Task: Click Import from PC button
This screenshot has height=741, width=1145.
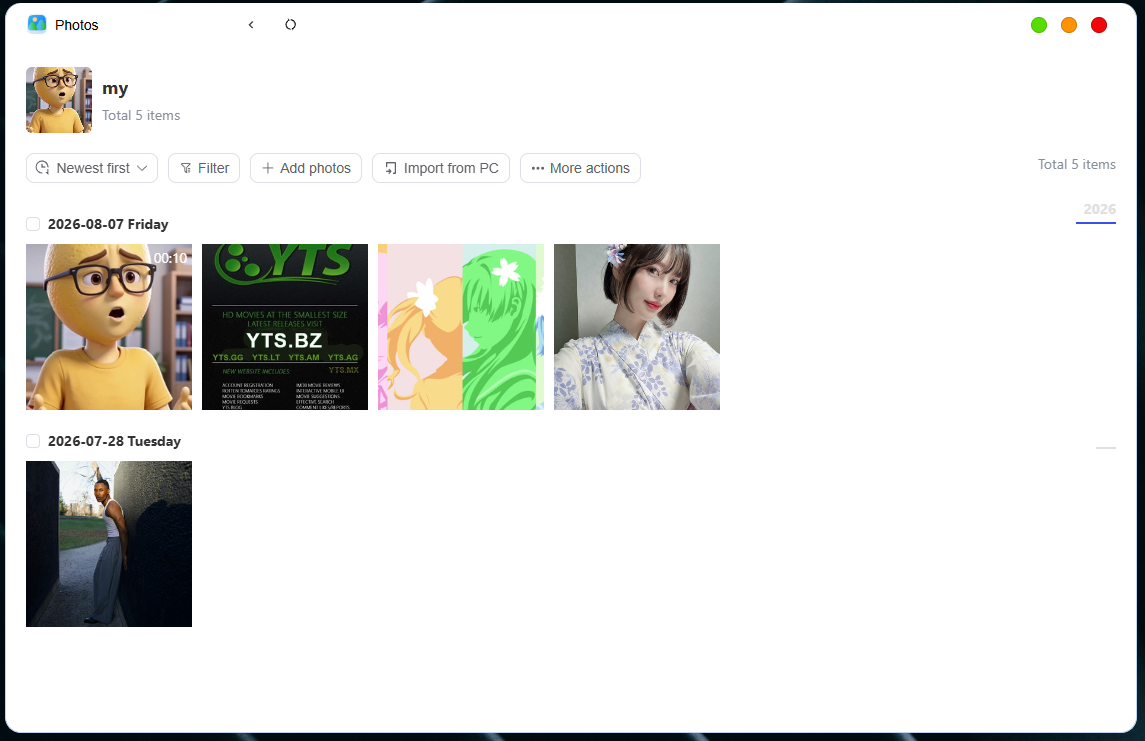Action: 441,168
